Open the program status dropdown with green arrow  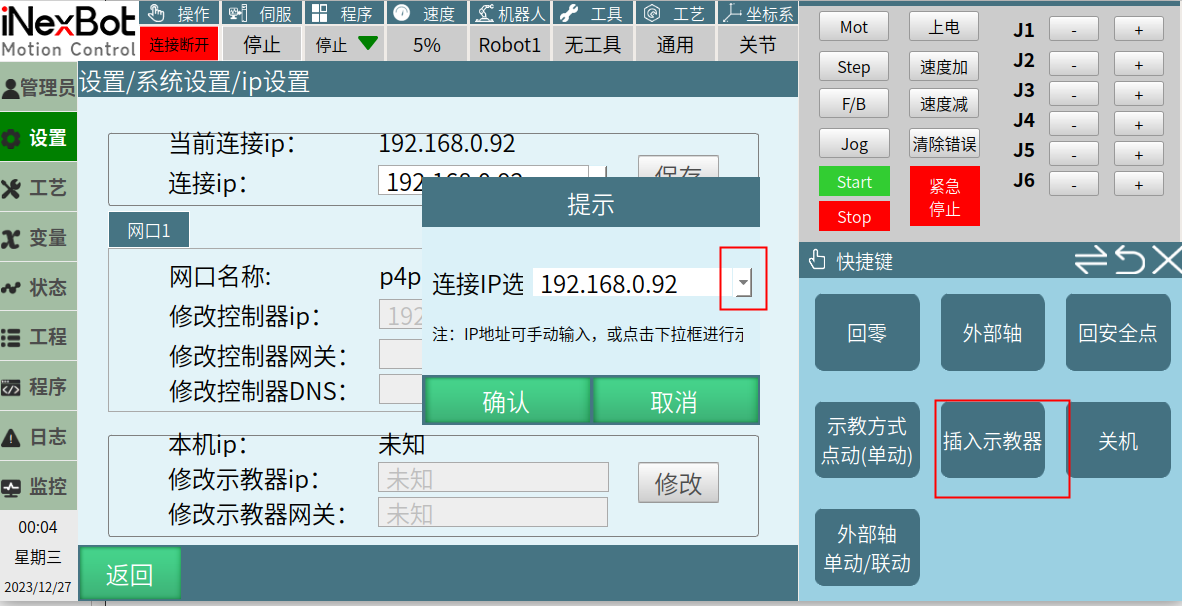click(346, 44)
